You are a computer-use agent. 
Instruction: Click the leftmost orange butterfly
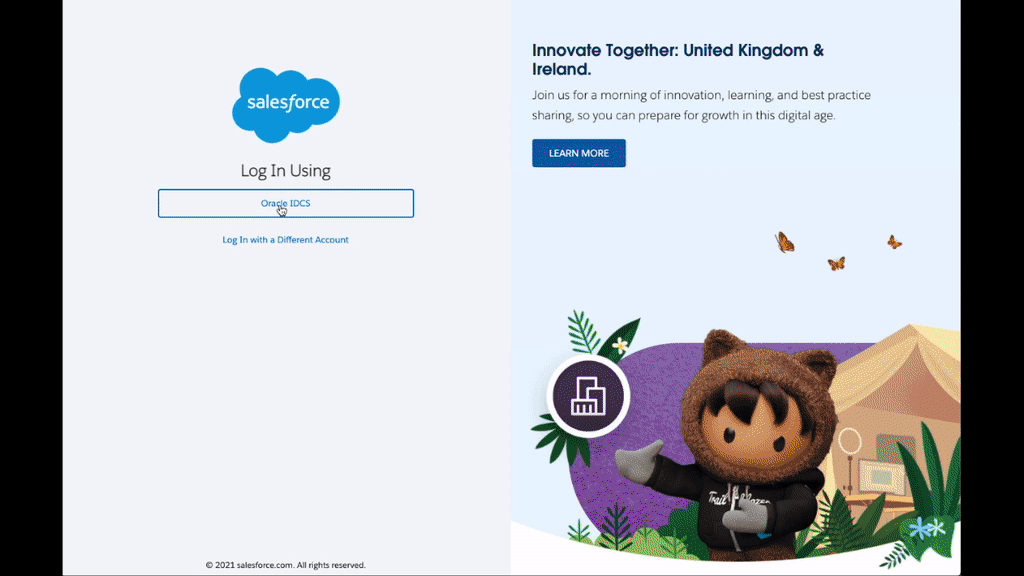pos(784,242)
